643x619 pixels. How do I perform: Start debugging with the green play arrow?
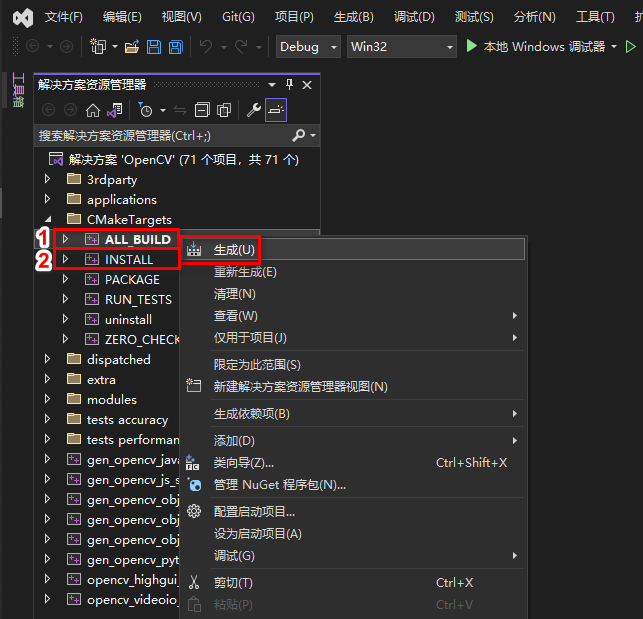[x=472, y=46]
